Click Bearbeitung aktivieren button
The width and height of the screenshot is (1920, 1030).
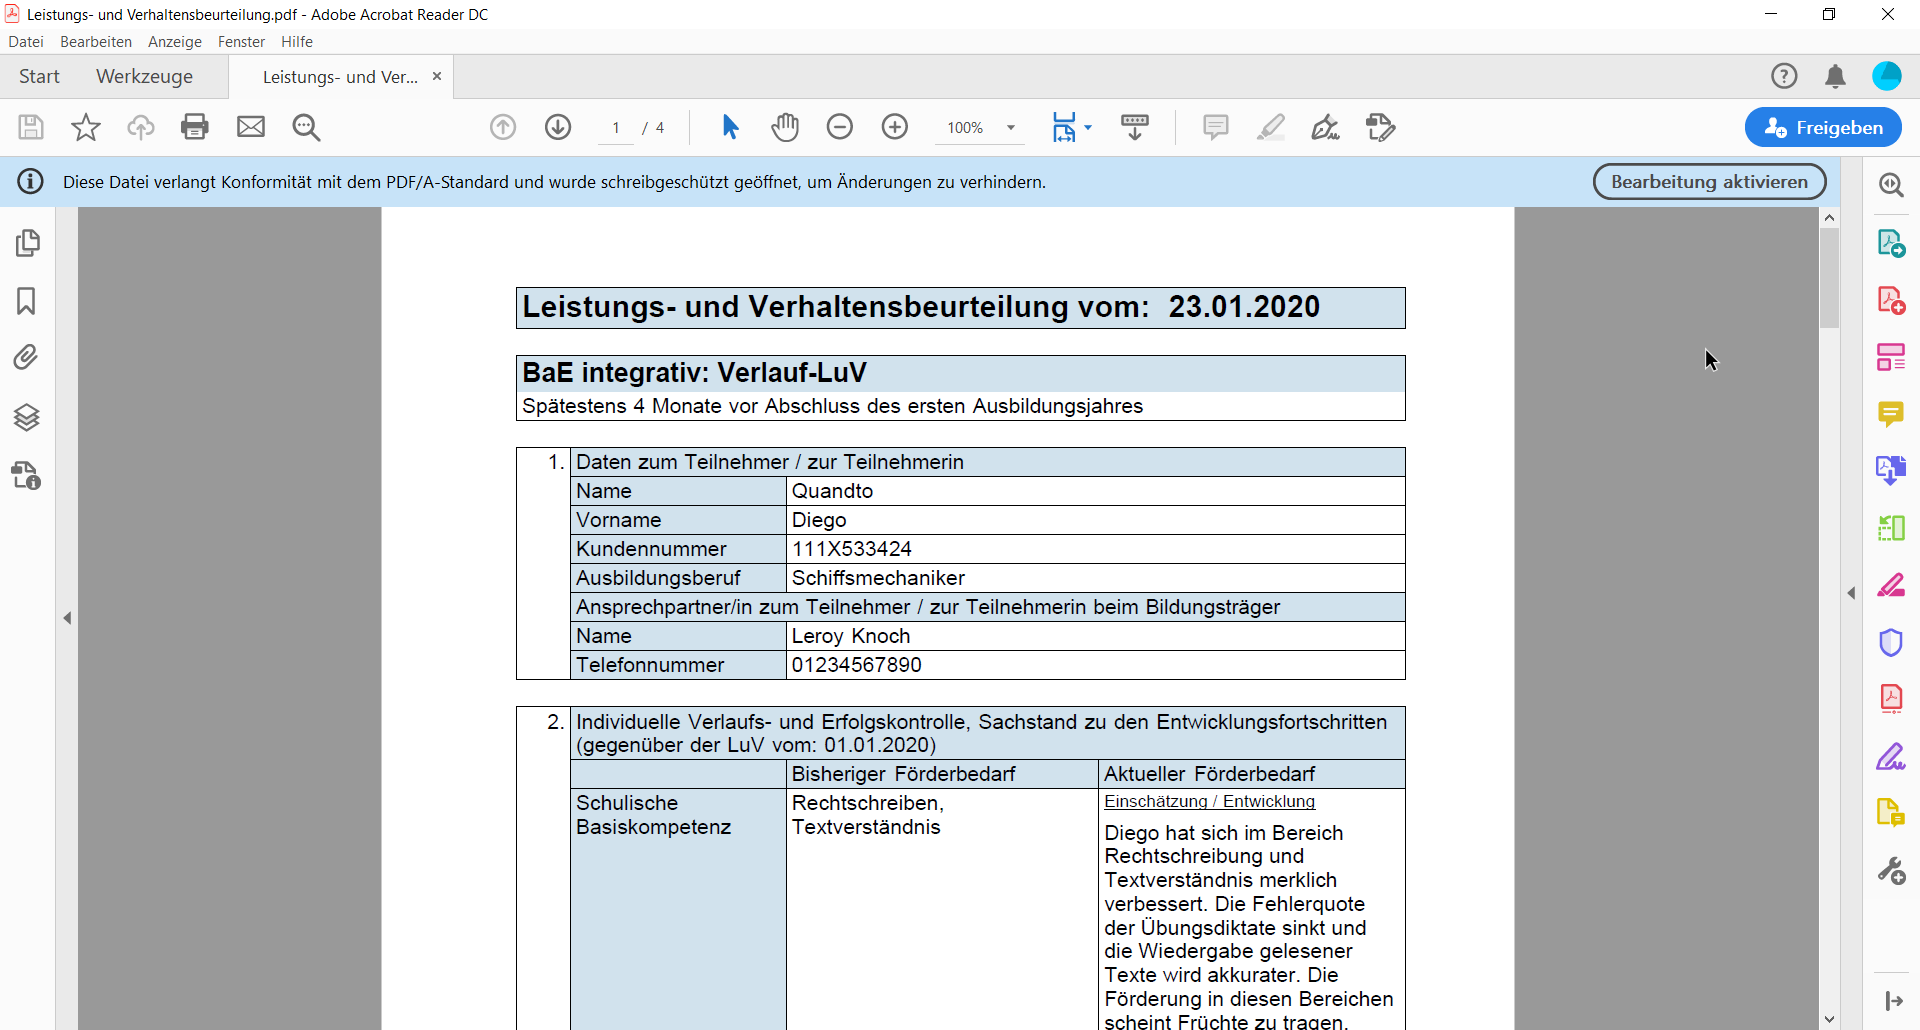[1709, 182]
